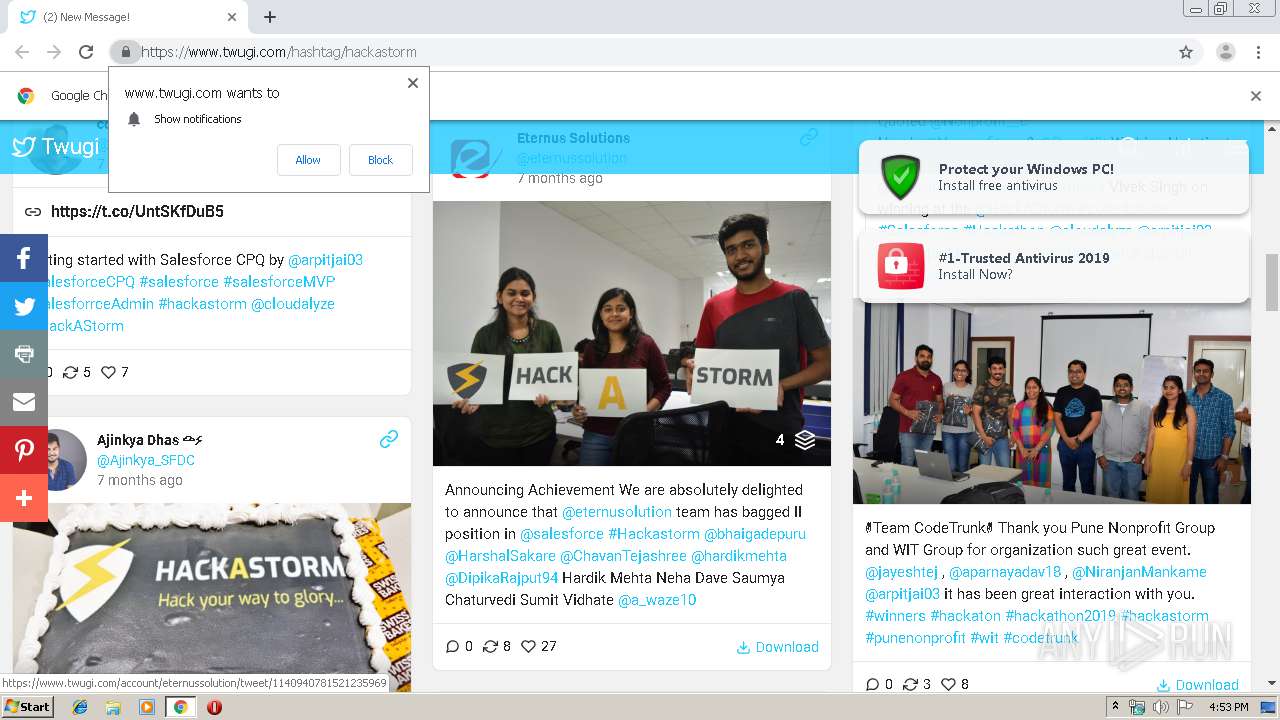
Task: Open Hack A Storm team photo
Action: (x=632, y=333)
